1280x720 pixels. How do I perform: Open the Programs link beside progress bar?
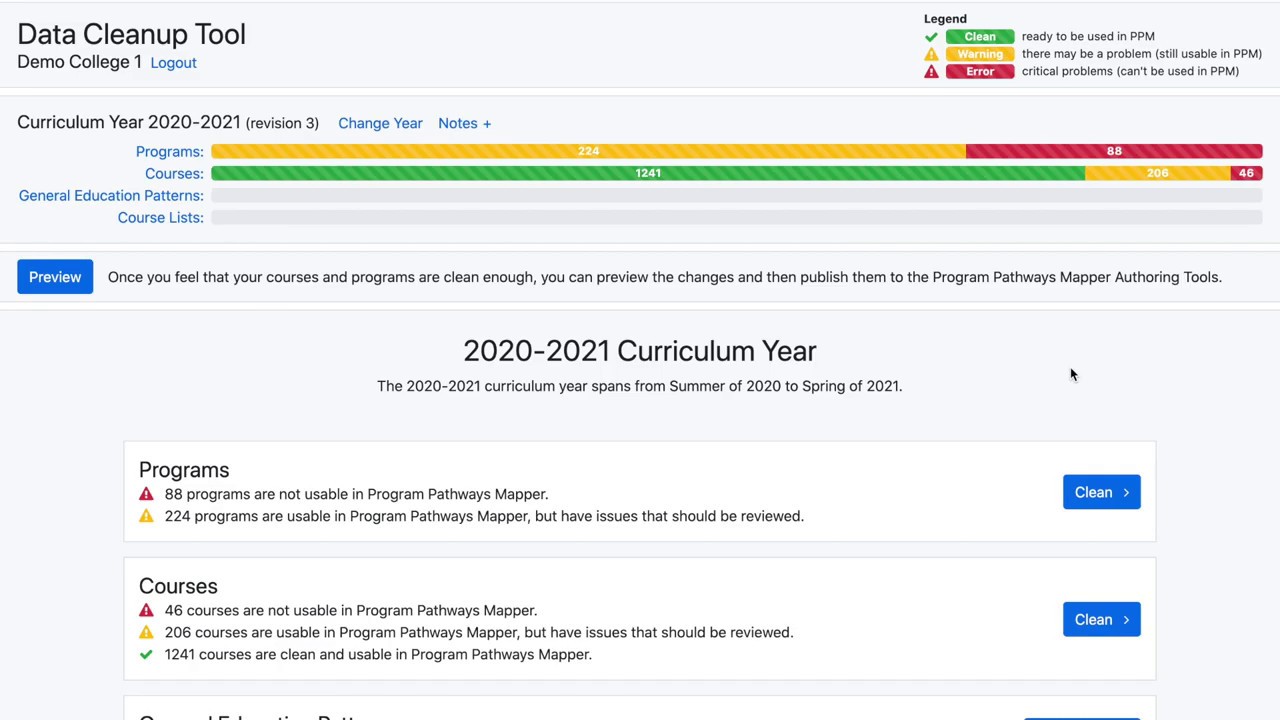[x=169, y=151]
